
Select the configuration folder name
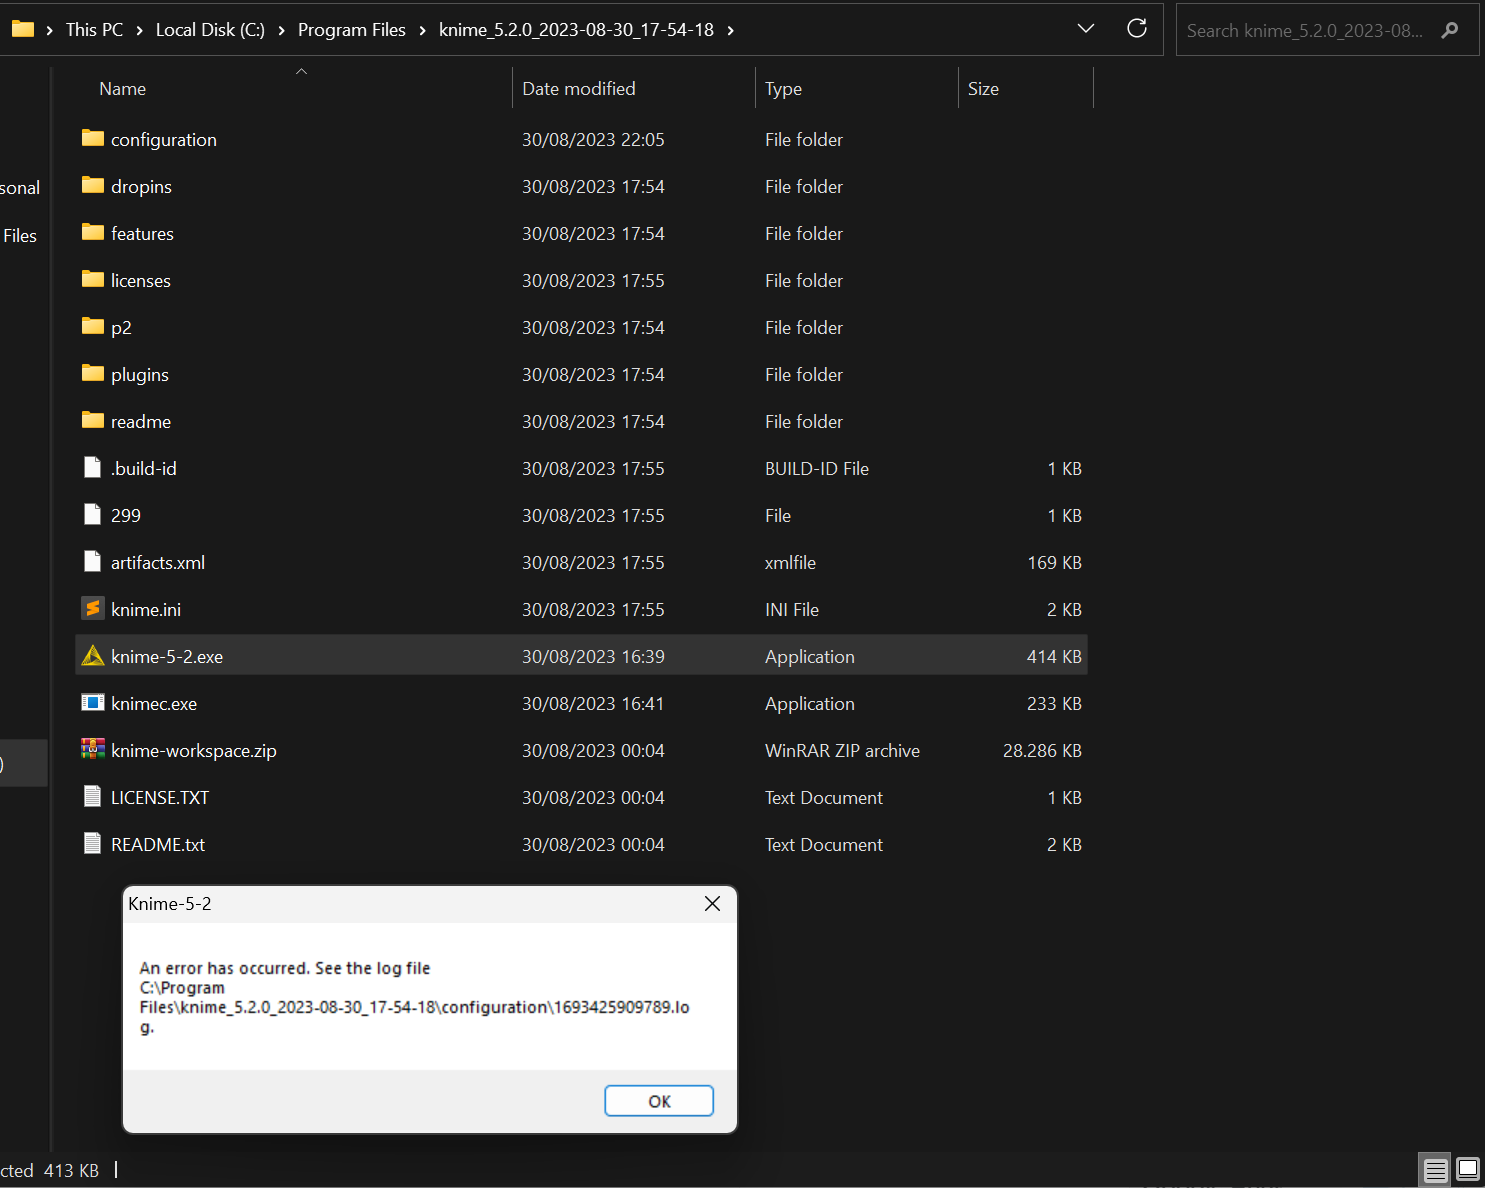pos(164,140)
